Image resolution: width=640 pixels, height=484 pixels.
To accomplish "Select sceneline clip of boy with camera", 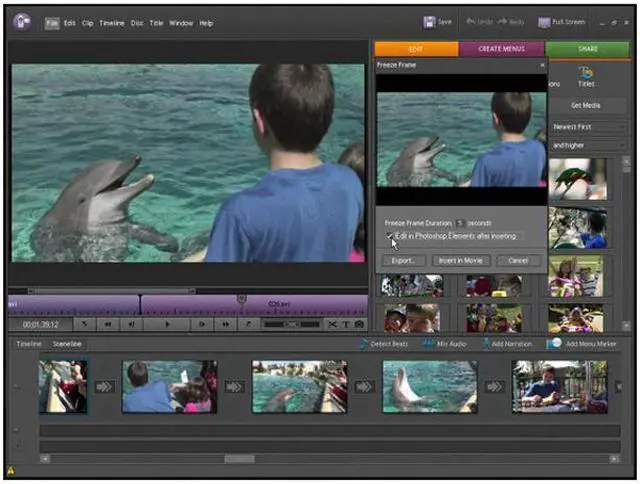I will (169, 386).
